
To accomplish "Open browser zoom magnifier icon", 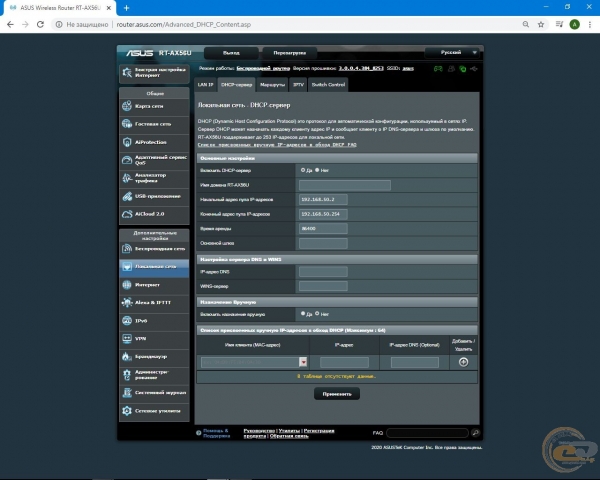I will coord(526,24).
